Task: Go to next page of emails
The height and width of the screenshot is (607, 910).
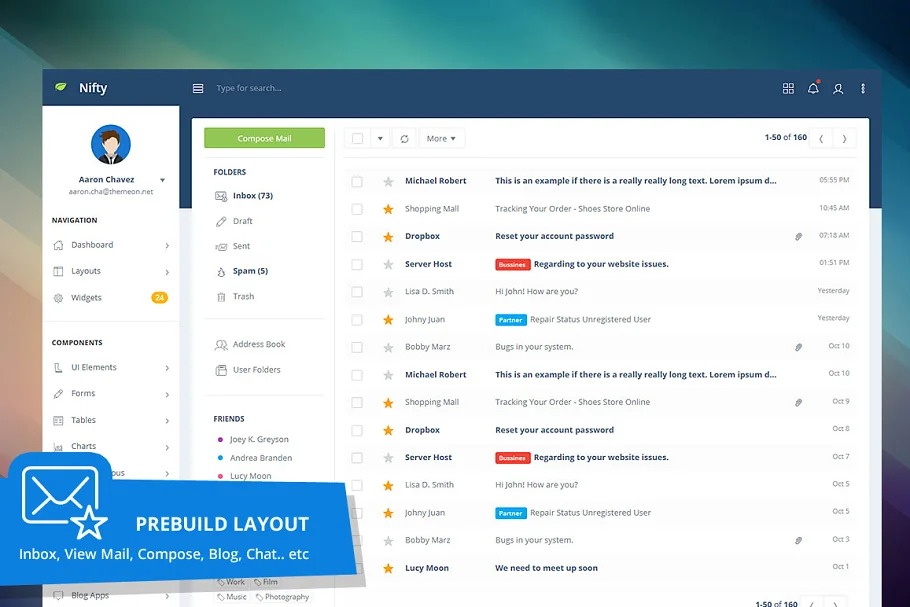Action: point(844,139)
